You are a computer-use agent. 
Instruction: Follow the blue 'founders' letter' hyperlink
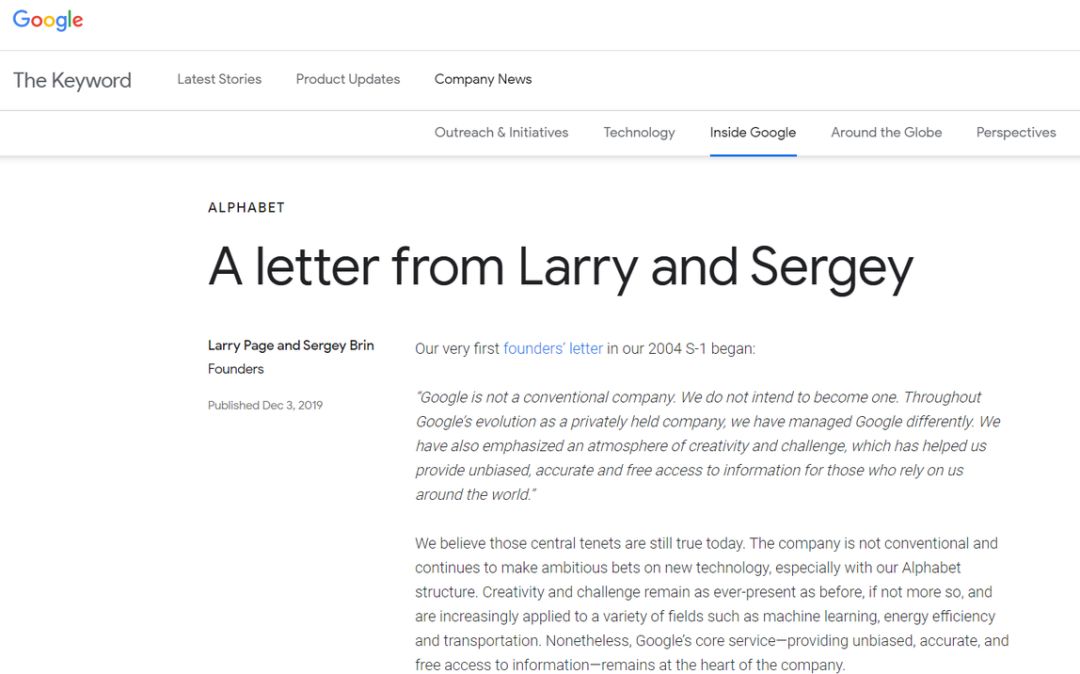553,348
